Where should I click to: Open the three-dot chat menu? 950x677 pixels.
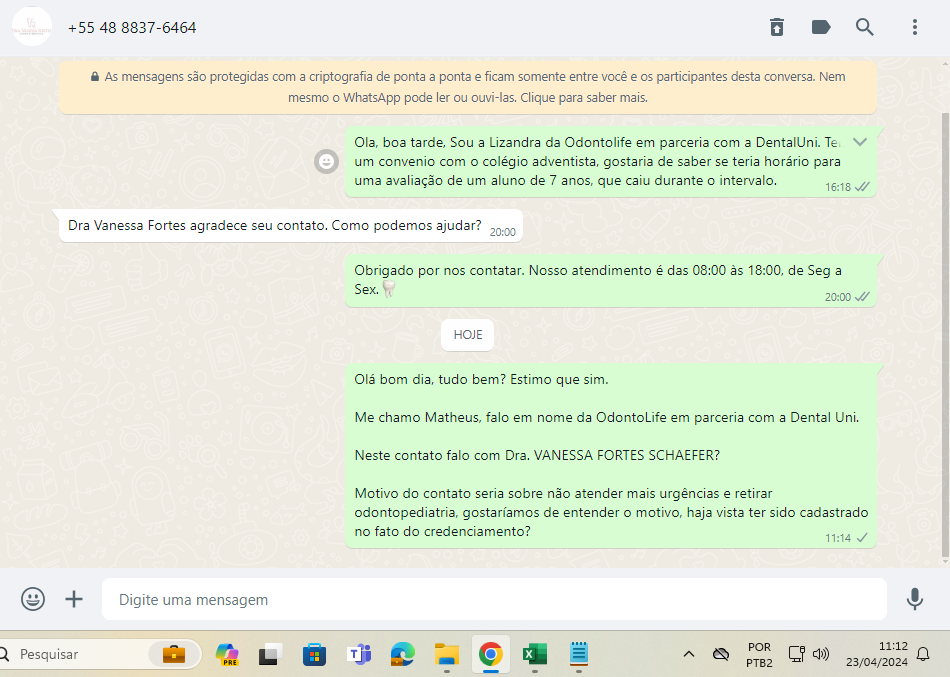tap(914, 27)
